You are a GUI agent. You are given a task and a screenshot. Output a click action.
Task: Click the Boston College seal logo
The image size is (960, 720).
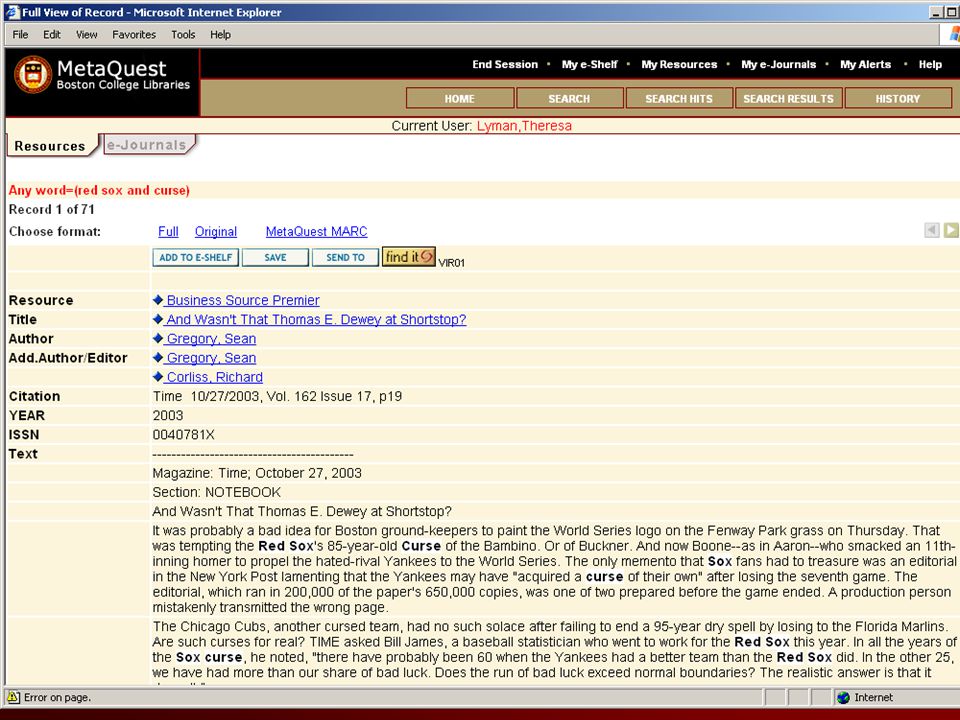33,75
